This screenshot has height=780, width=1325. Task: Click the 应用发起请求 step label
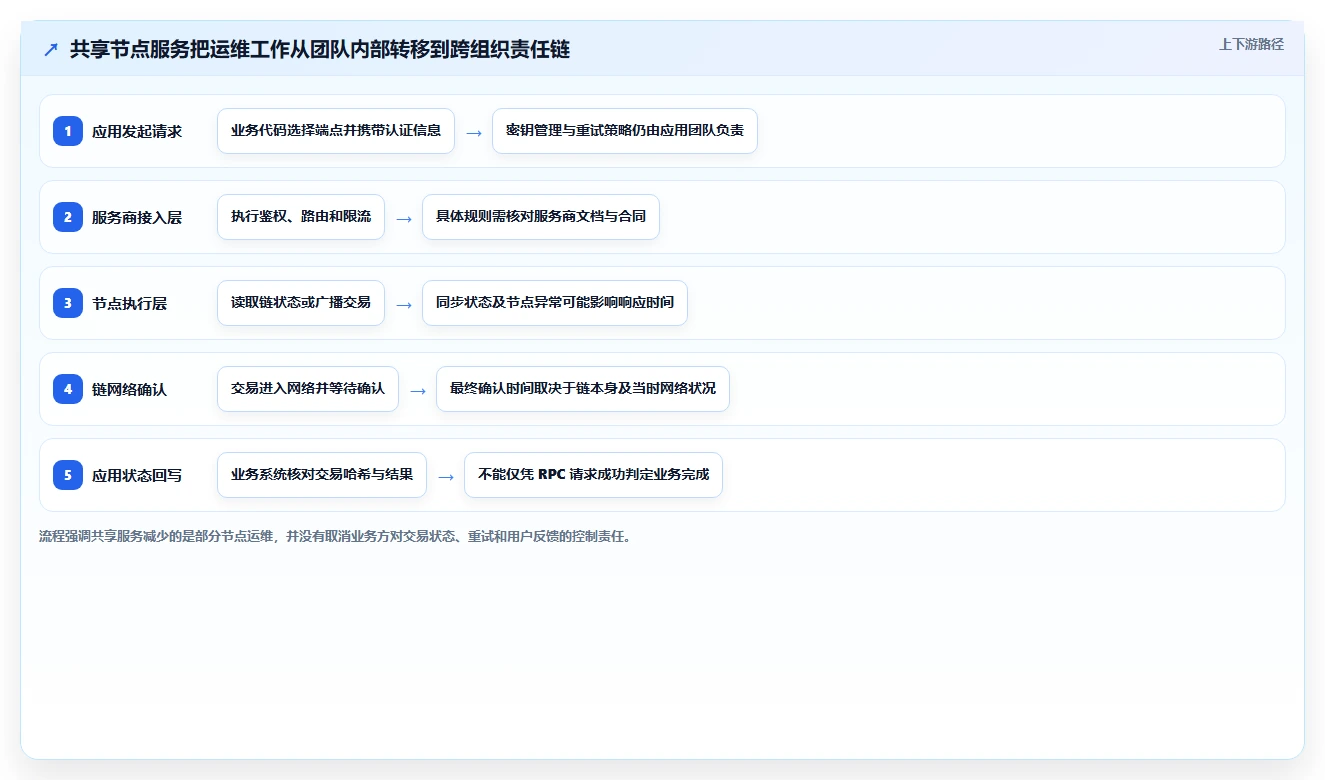click(137, 131)
